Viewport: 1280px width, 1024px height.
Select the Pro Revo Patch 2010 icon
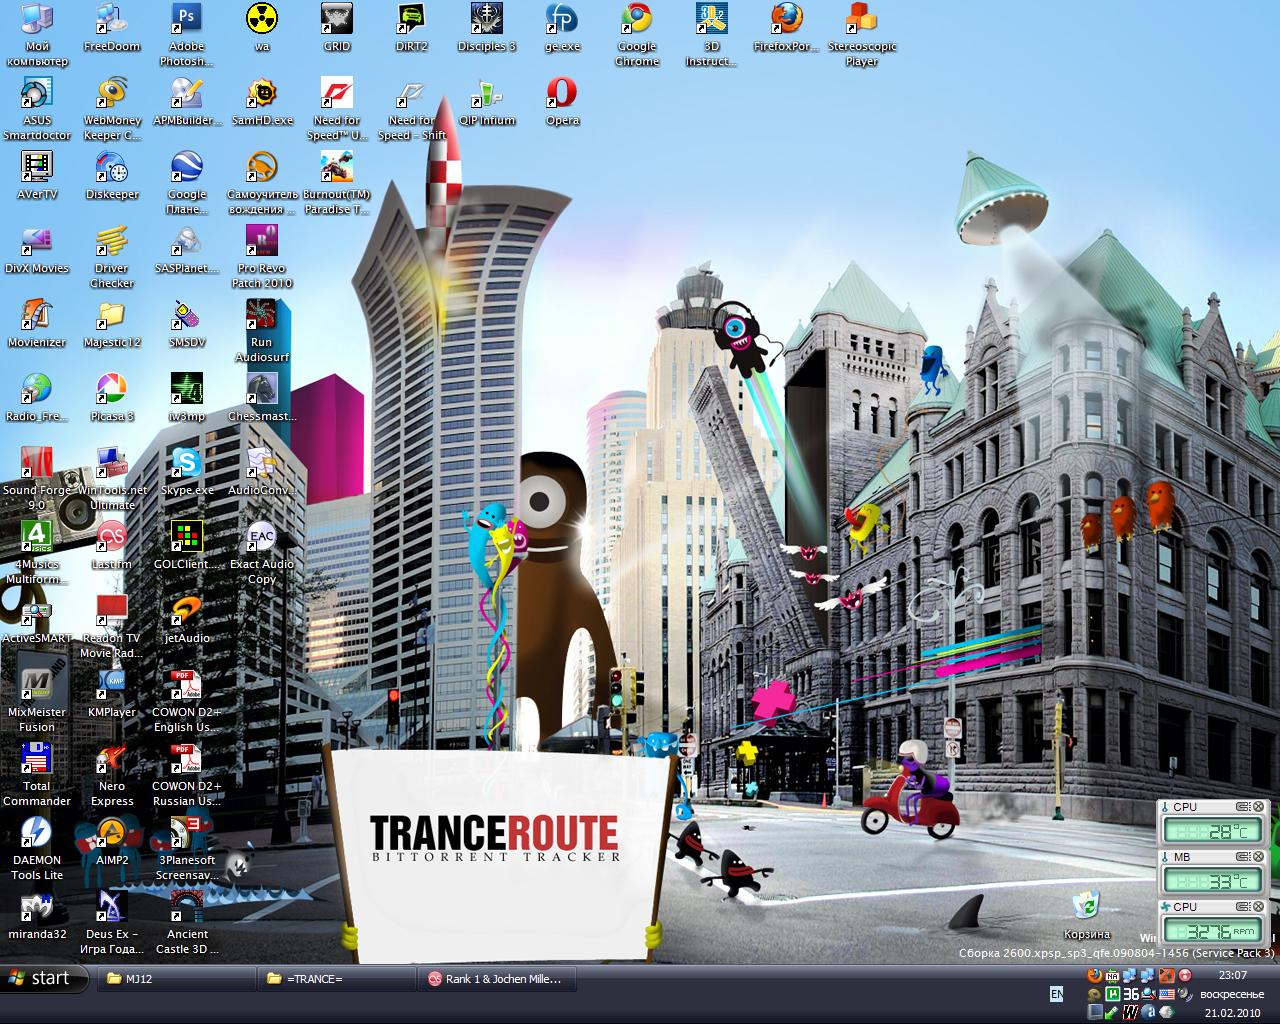pos(262,257)
